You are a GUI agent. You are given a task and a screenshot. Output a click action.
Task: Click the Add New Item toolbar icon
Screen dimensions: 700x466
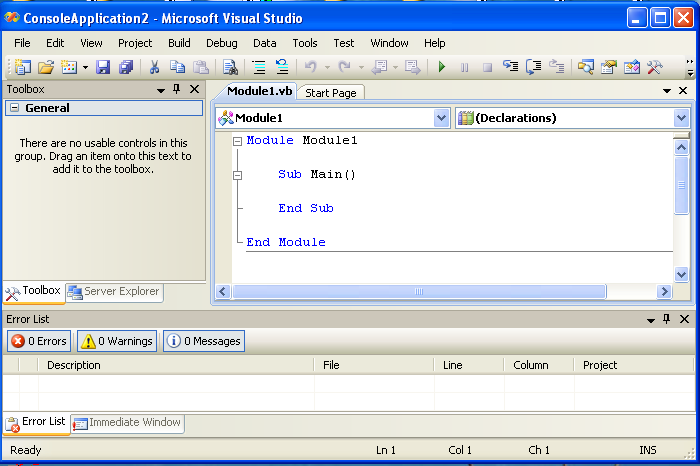(x=69, y=67)
